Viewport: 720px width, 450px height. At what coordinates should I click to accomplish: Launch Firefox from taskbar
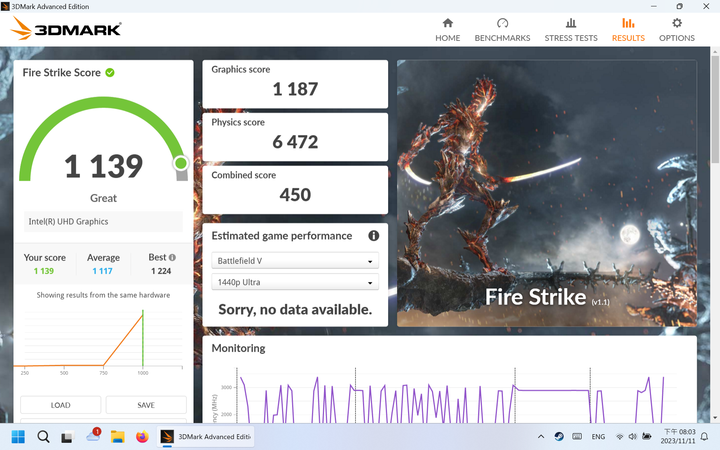142,436
